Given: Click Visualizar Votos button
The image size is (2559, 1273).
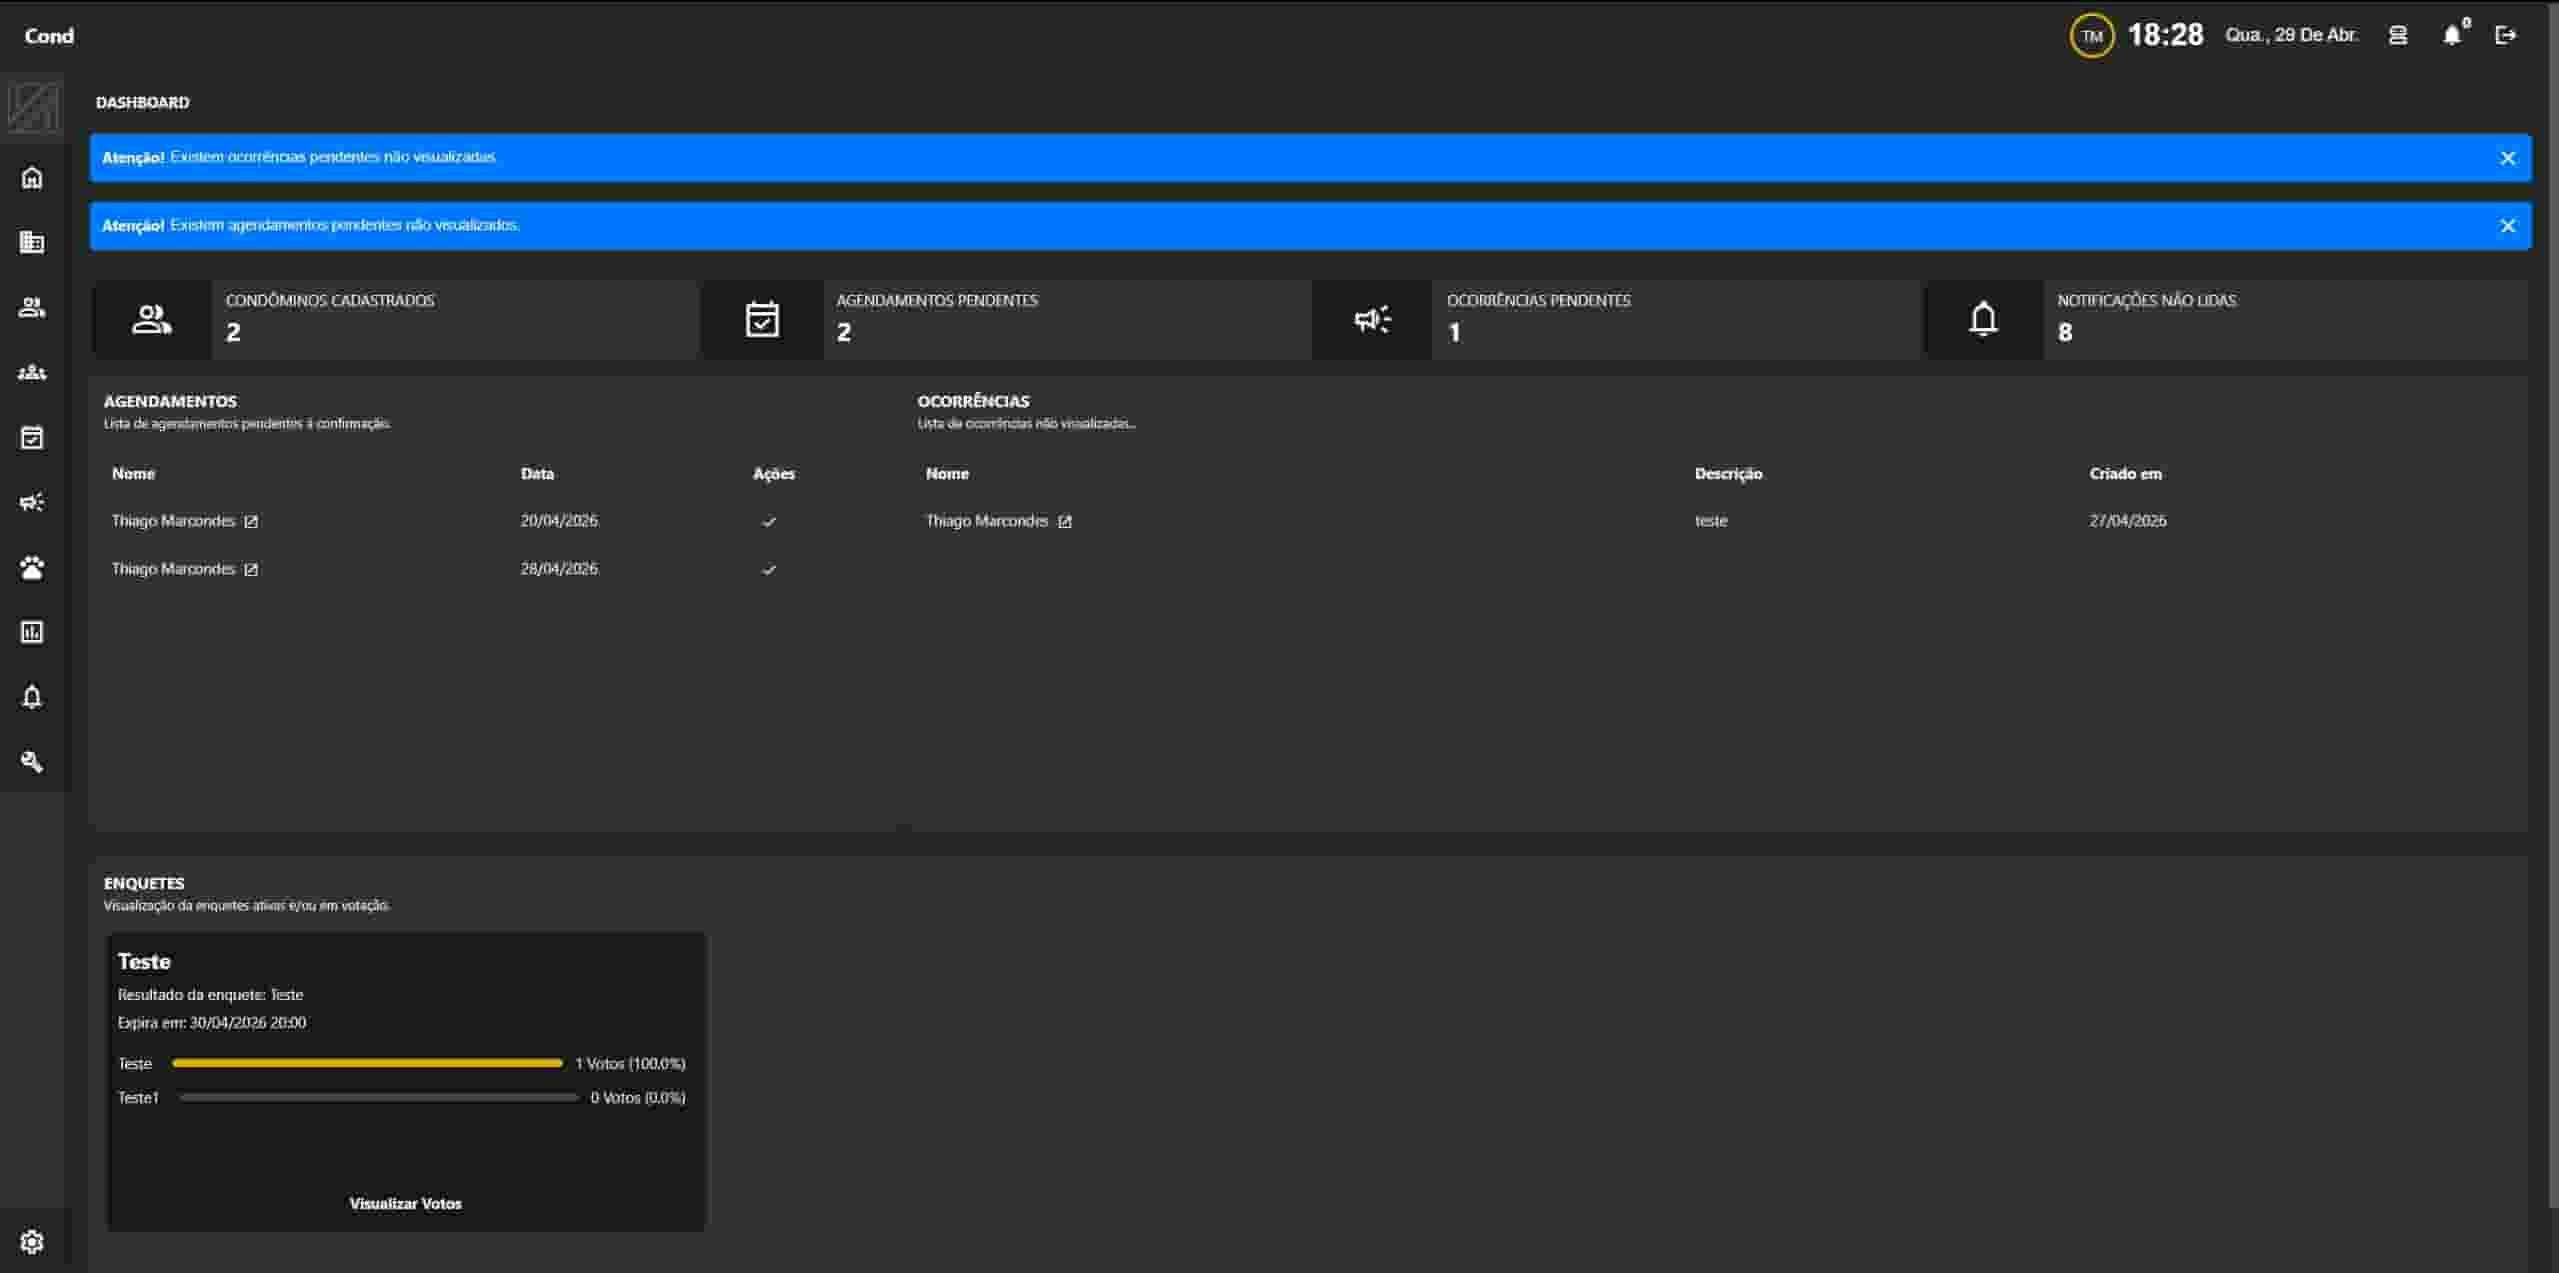Looking at the screenshot, I should tap(405, 1203).
